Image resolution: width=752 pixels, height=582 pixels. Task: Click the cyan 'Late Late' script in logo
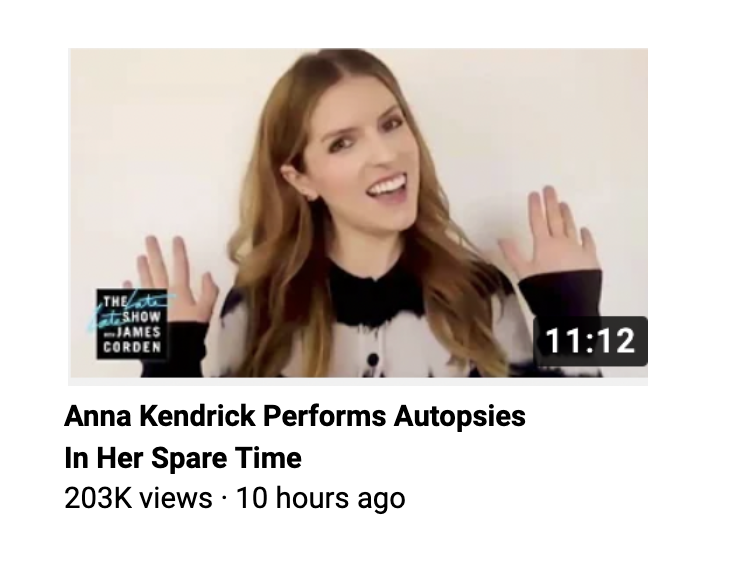(x=128, y=309)
